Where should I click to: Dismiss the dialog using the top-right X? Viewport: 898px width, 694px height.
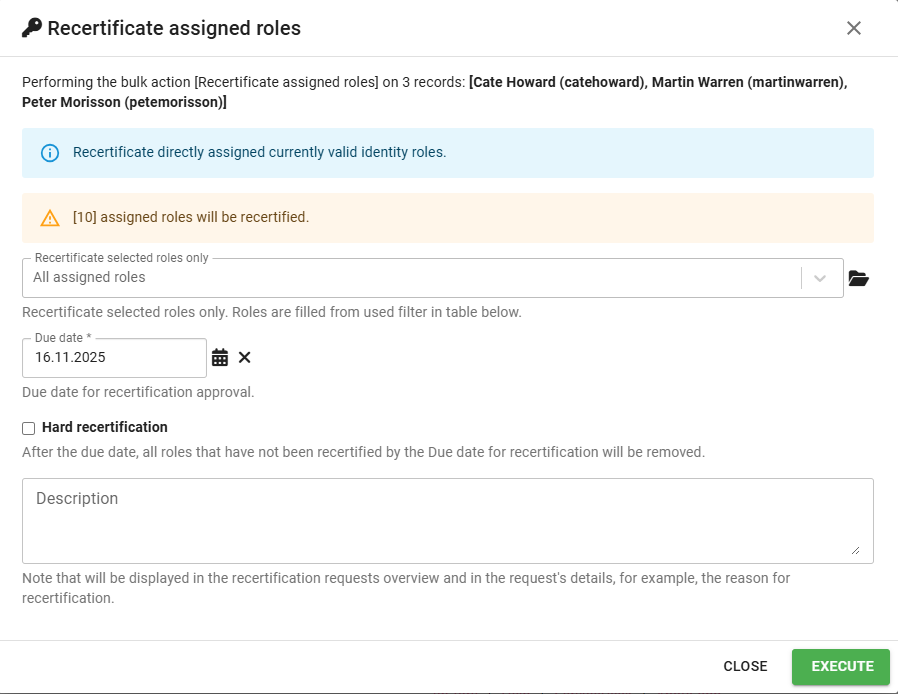[853, 28]
